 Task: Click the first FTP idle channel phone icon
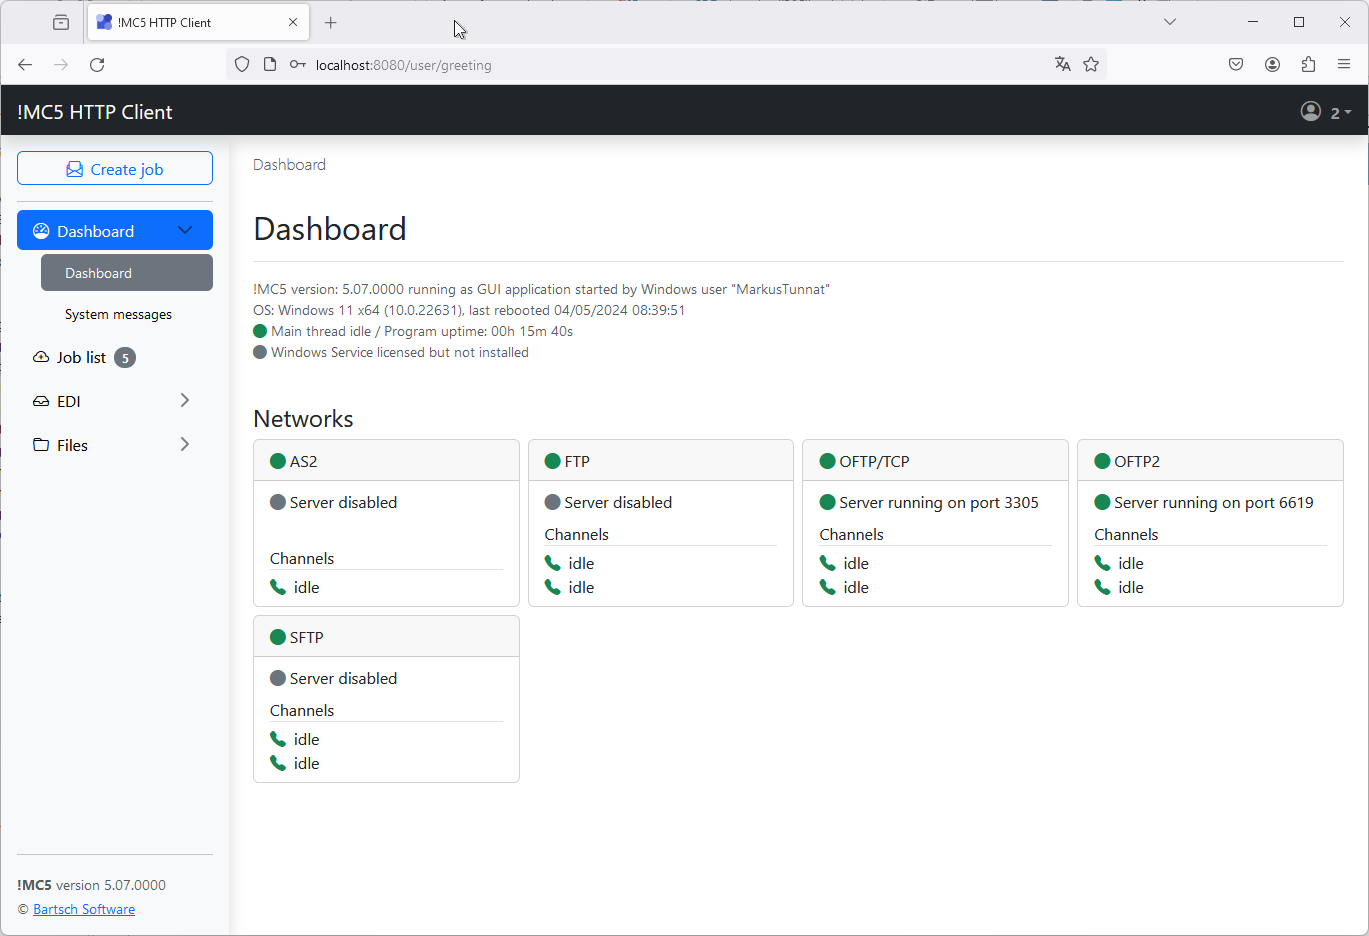pos(553,563)
